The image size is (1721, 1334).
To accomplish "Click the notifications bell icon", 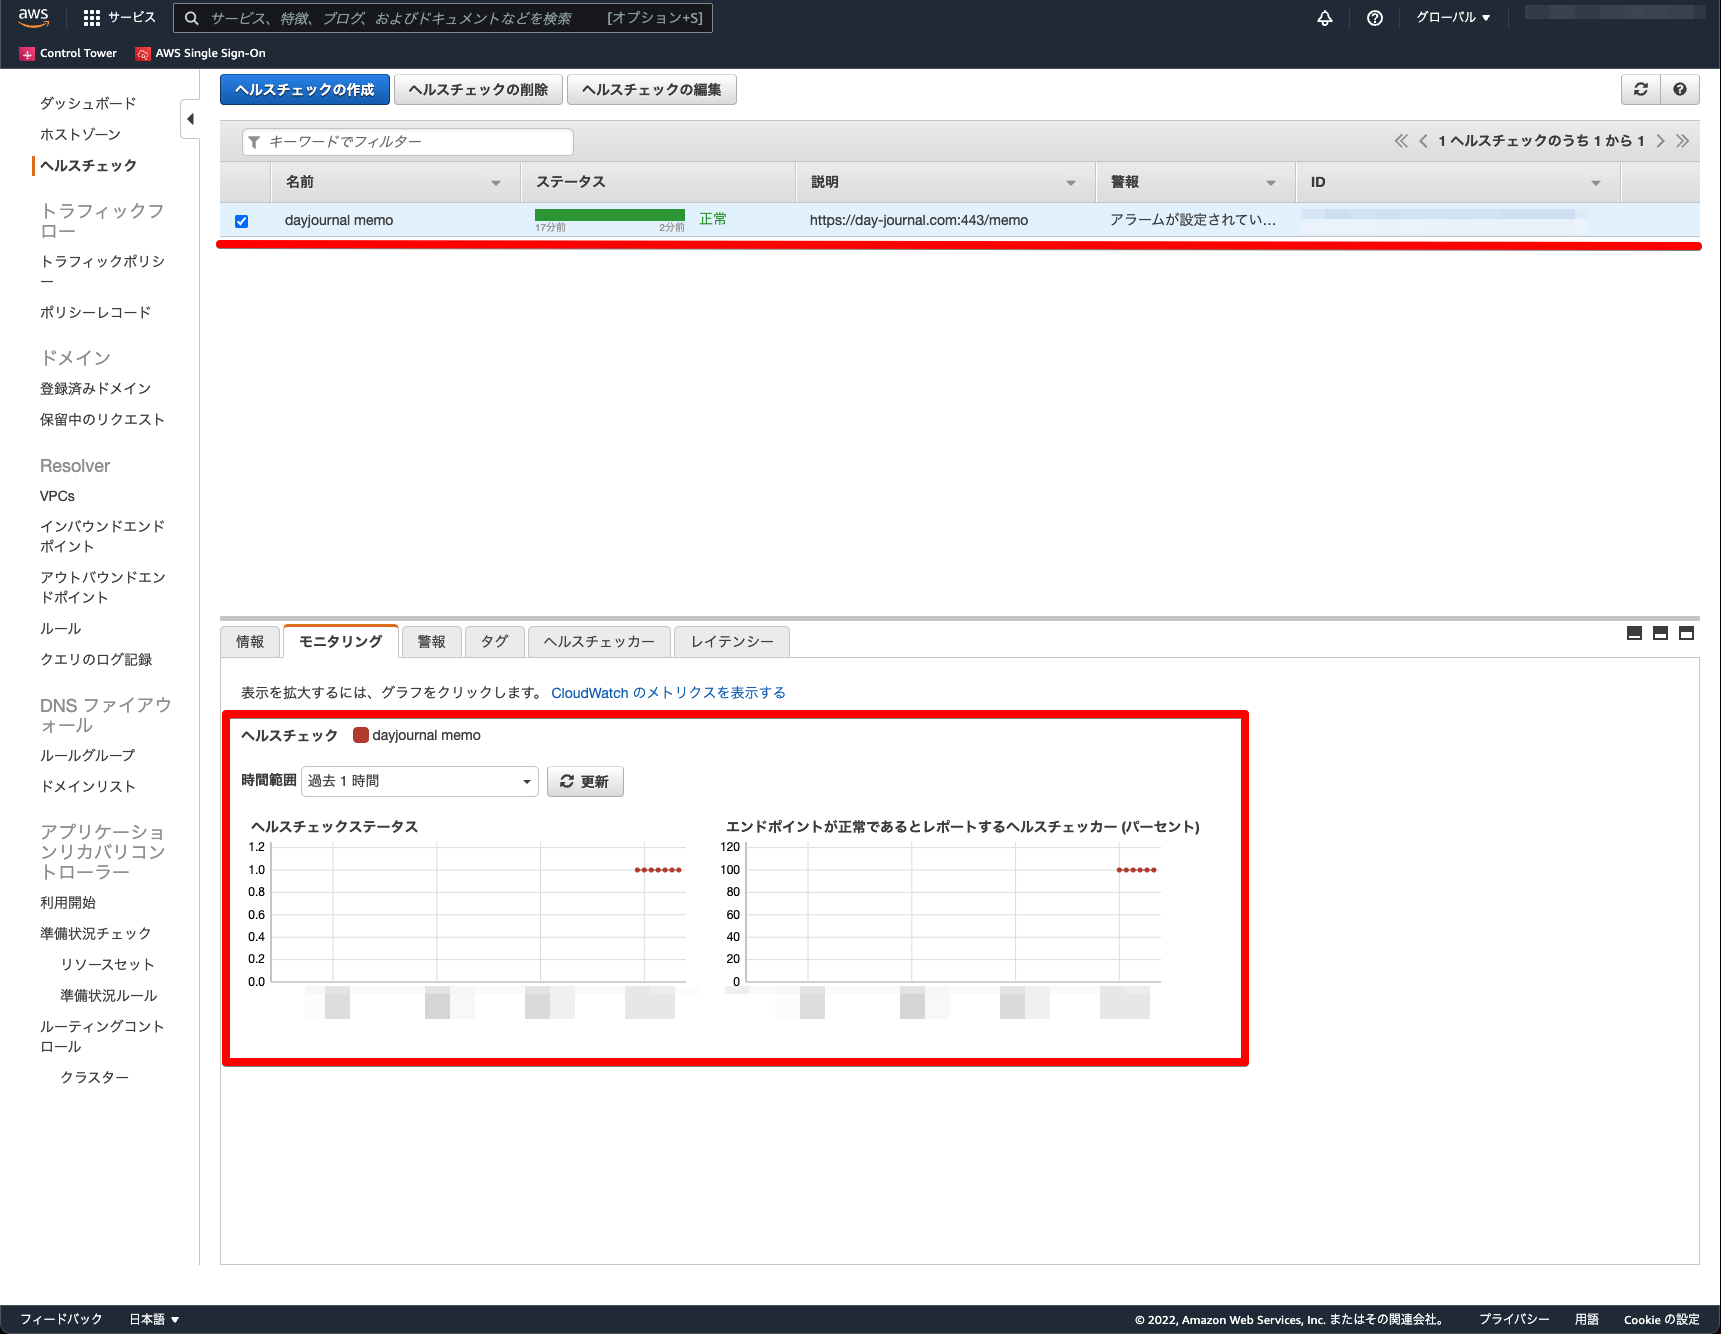I will pyautogui.click(x=1325, y=18).
